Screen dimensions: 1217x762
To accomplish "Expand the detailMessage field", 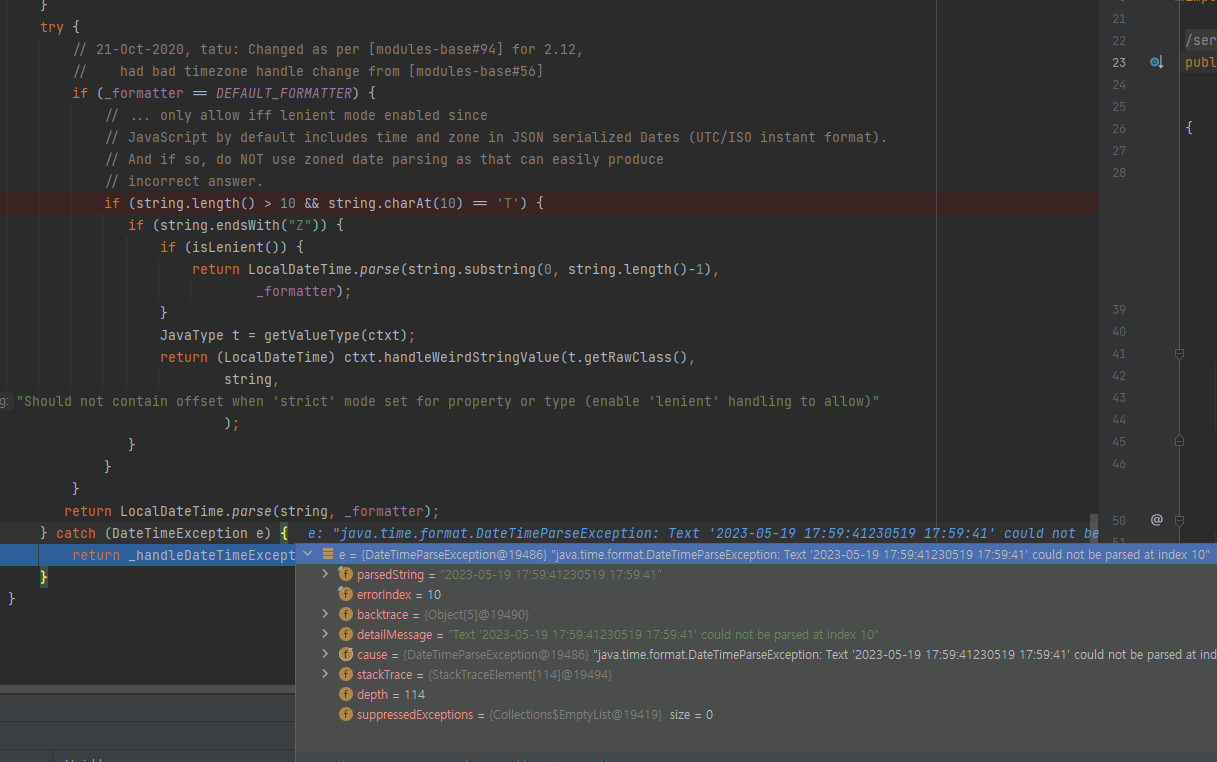I will pos(325,634).
